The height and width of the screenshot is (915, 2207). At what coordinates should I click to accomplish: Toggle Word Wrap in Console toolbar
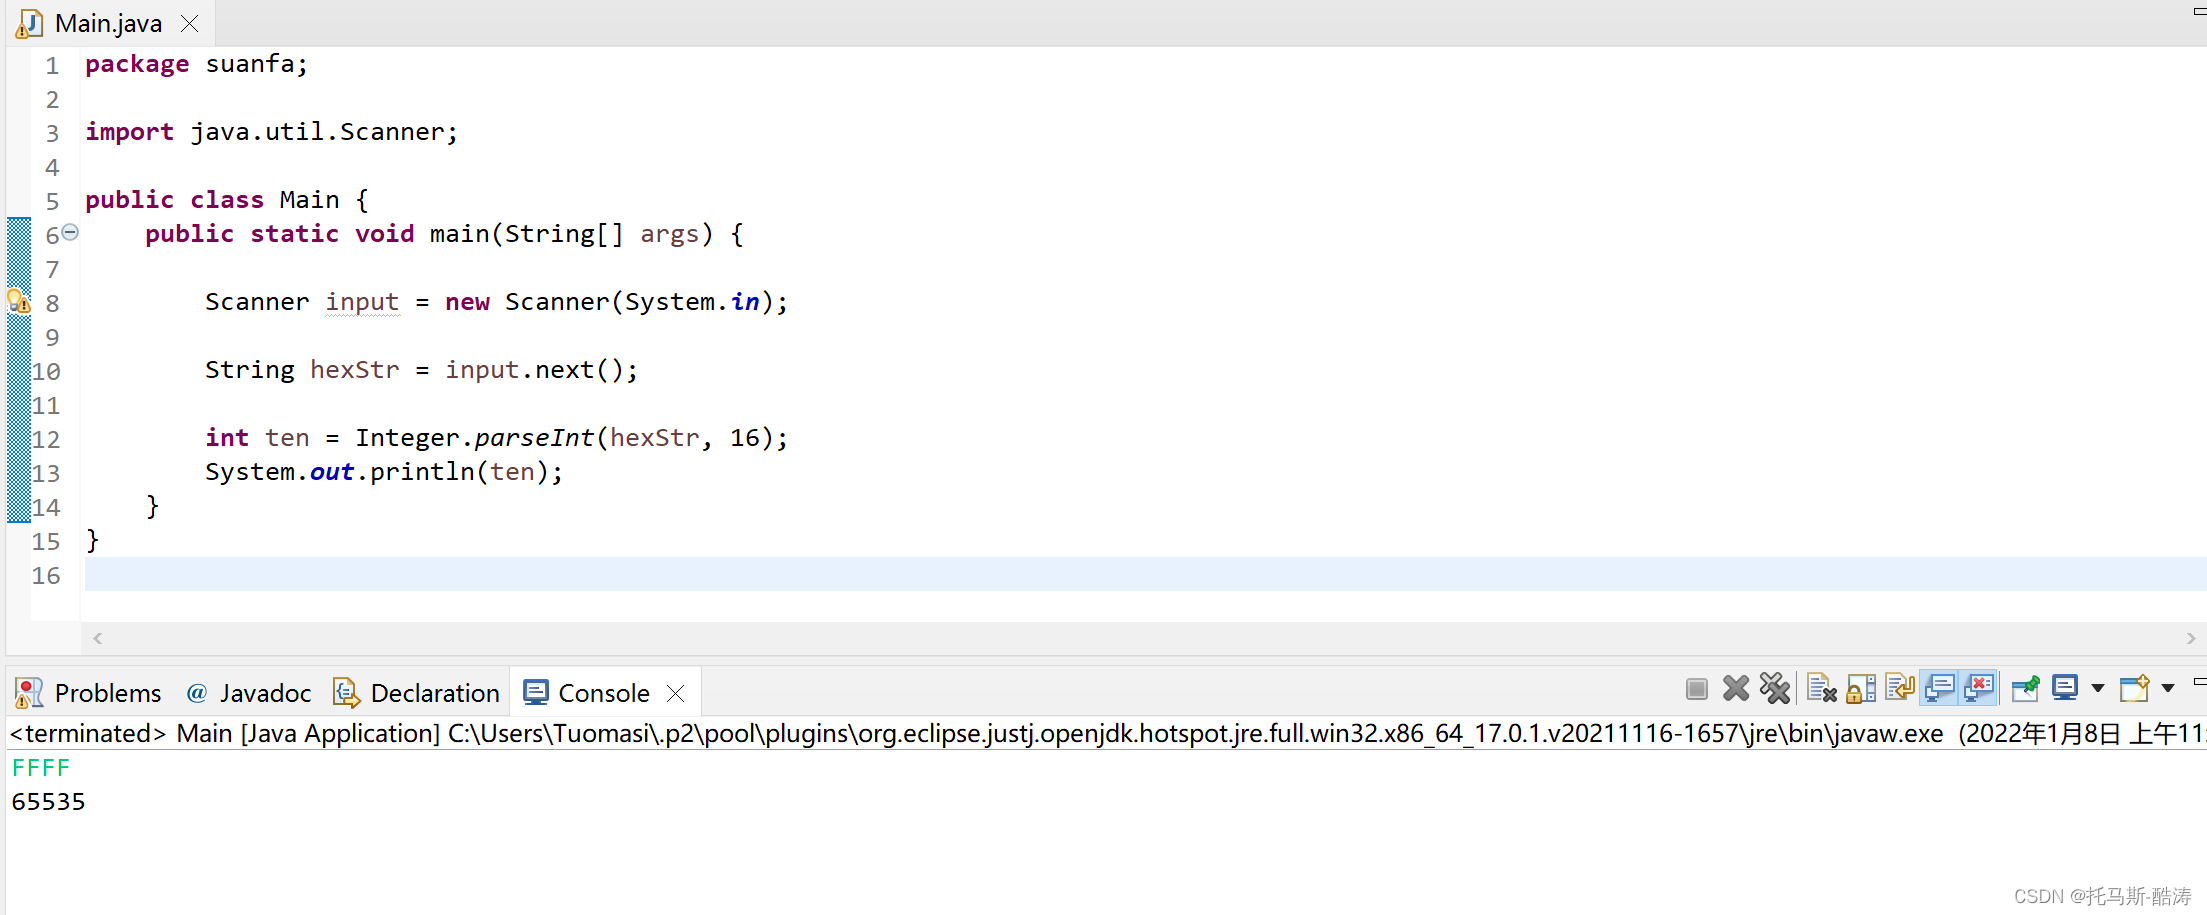click(1900, 689)
